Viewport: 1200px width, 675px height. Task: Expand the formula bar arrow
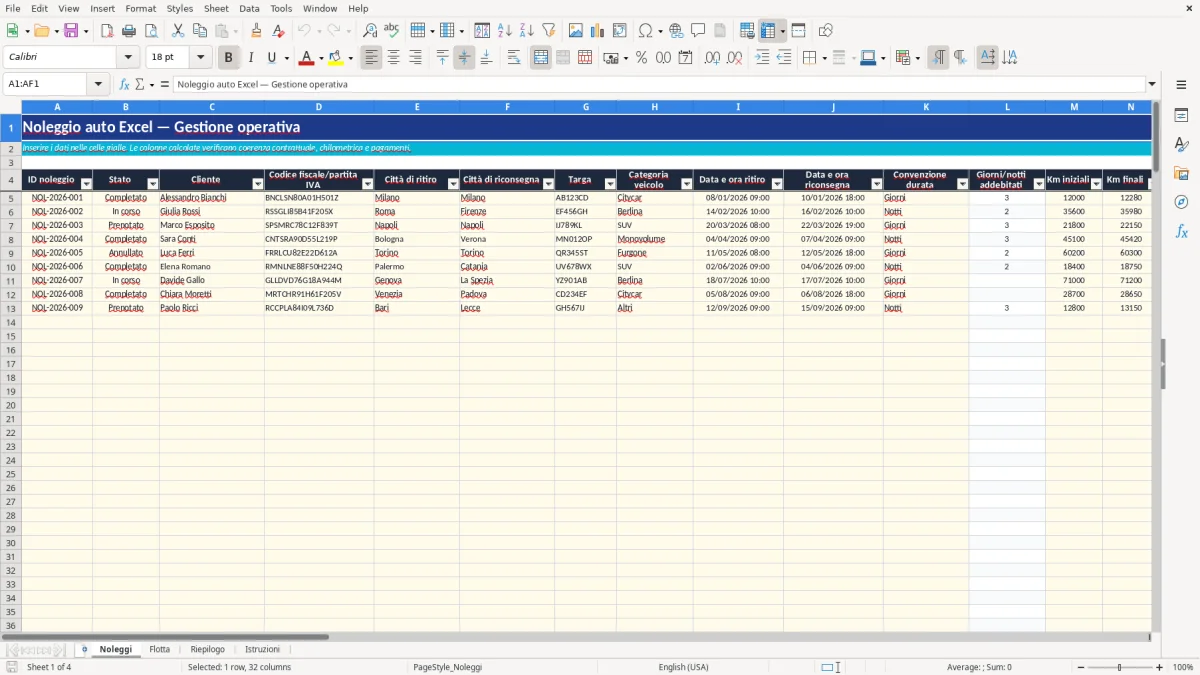1152,84
